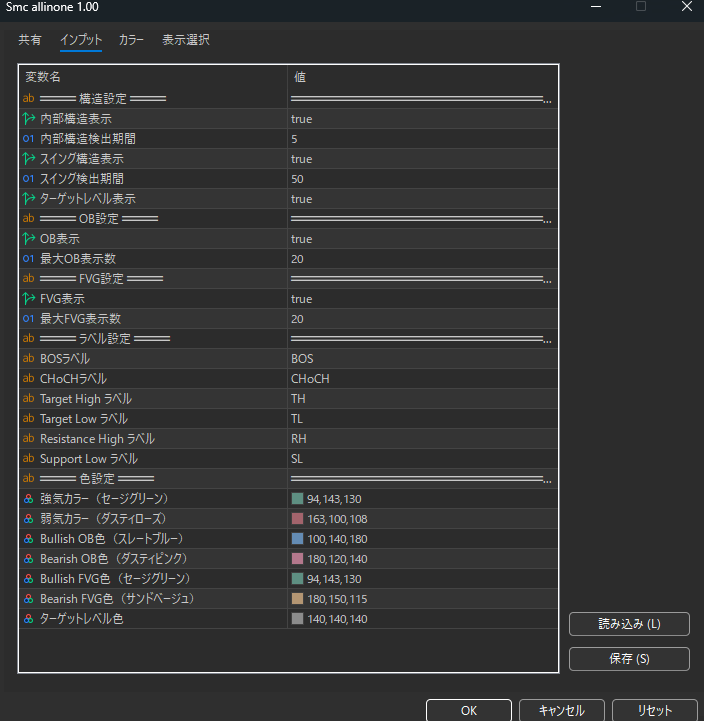This screenshot has height=721, width=704.
Task: Click the color icon beside Bearish FVG色
Action: coord(29,599)
